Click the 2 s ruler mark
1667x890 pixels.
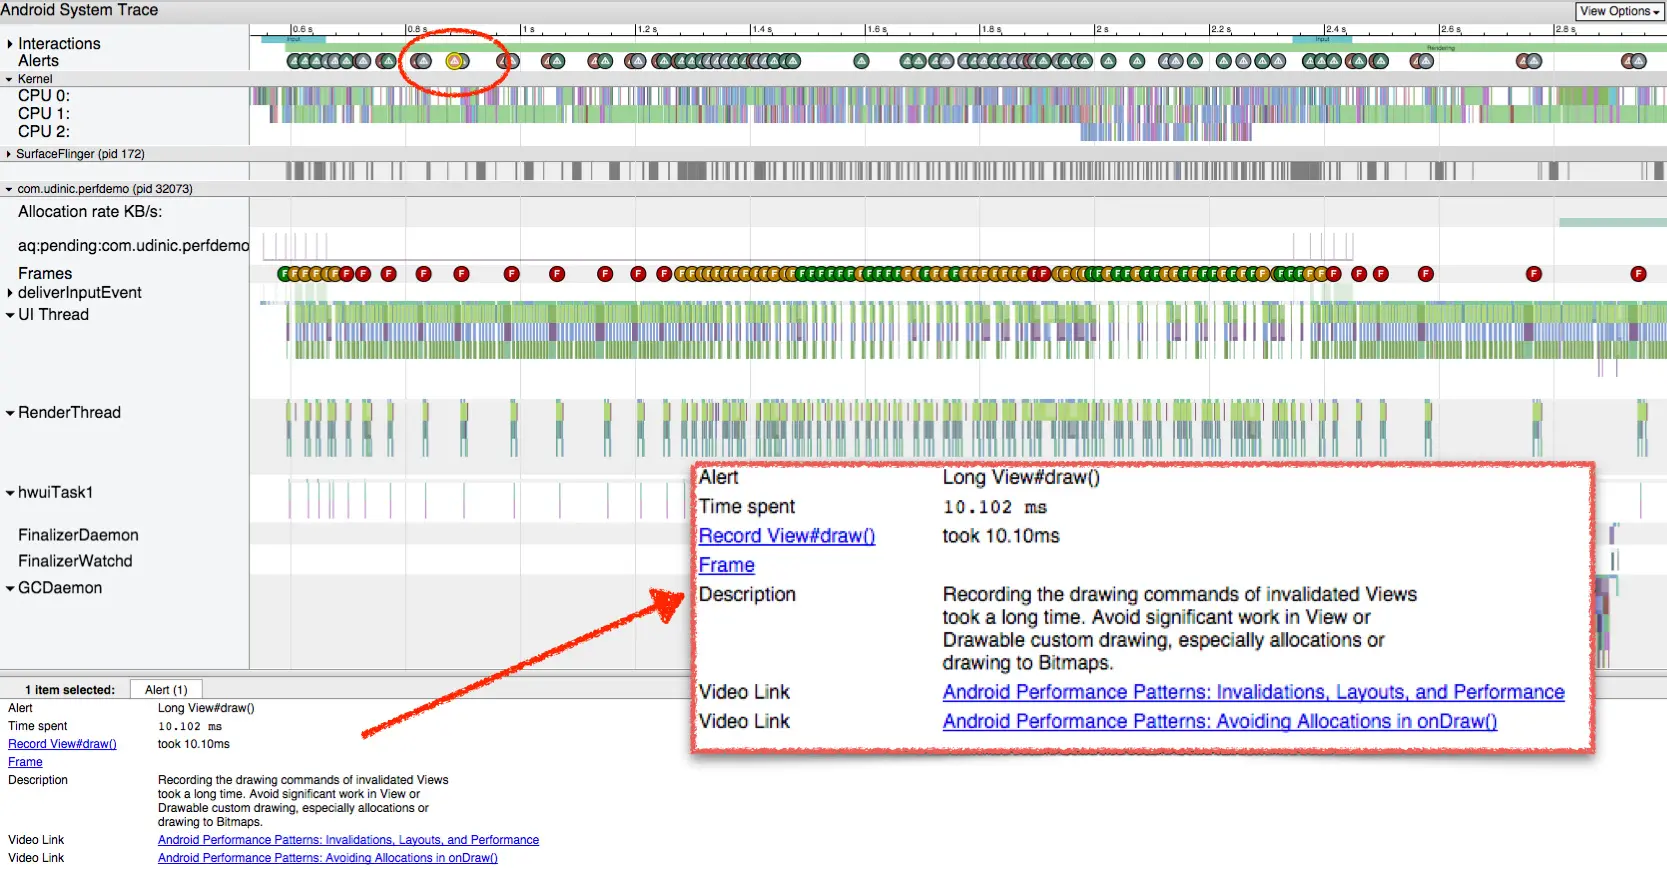point(1102,29)
